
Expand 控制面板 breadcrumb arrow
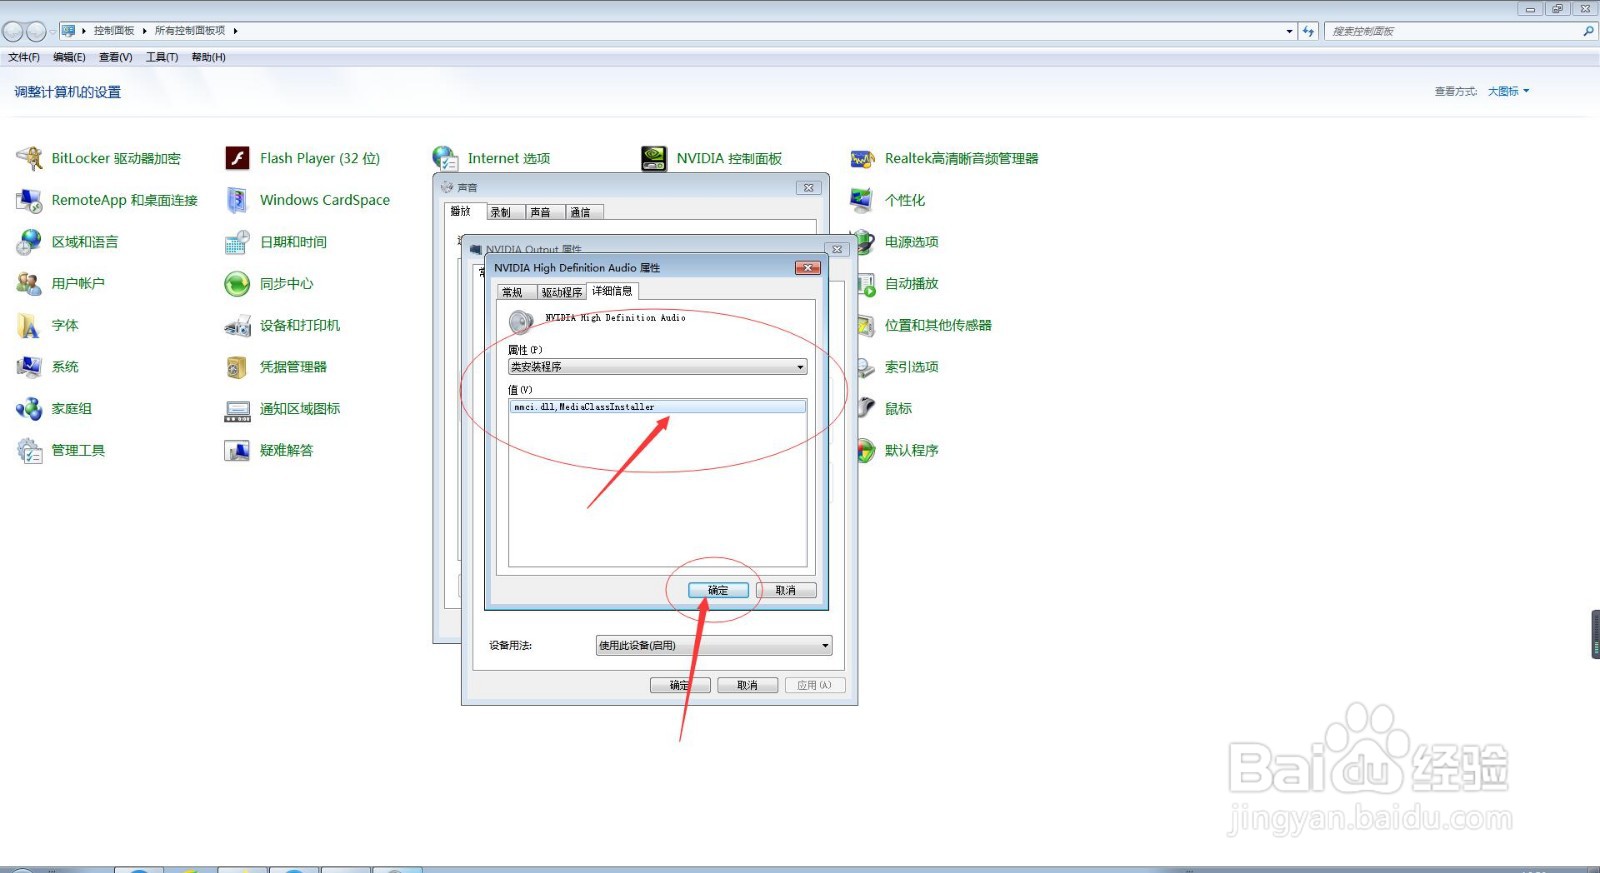point(144,31)
